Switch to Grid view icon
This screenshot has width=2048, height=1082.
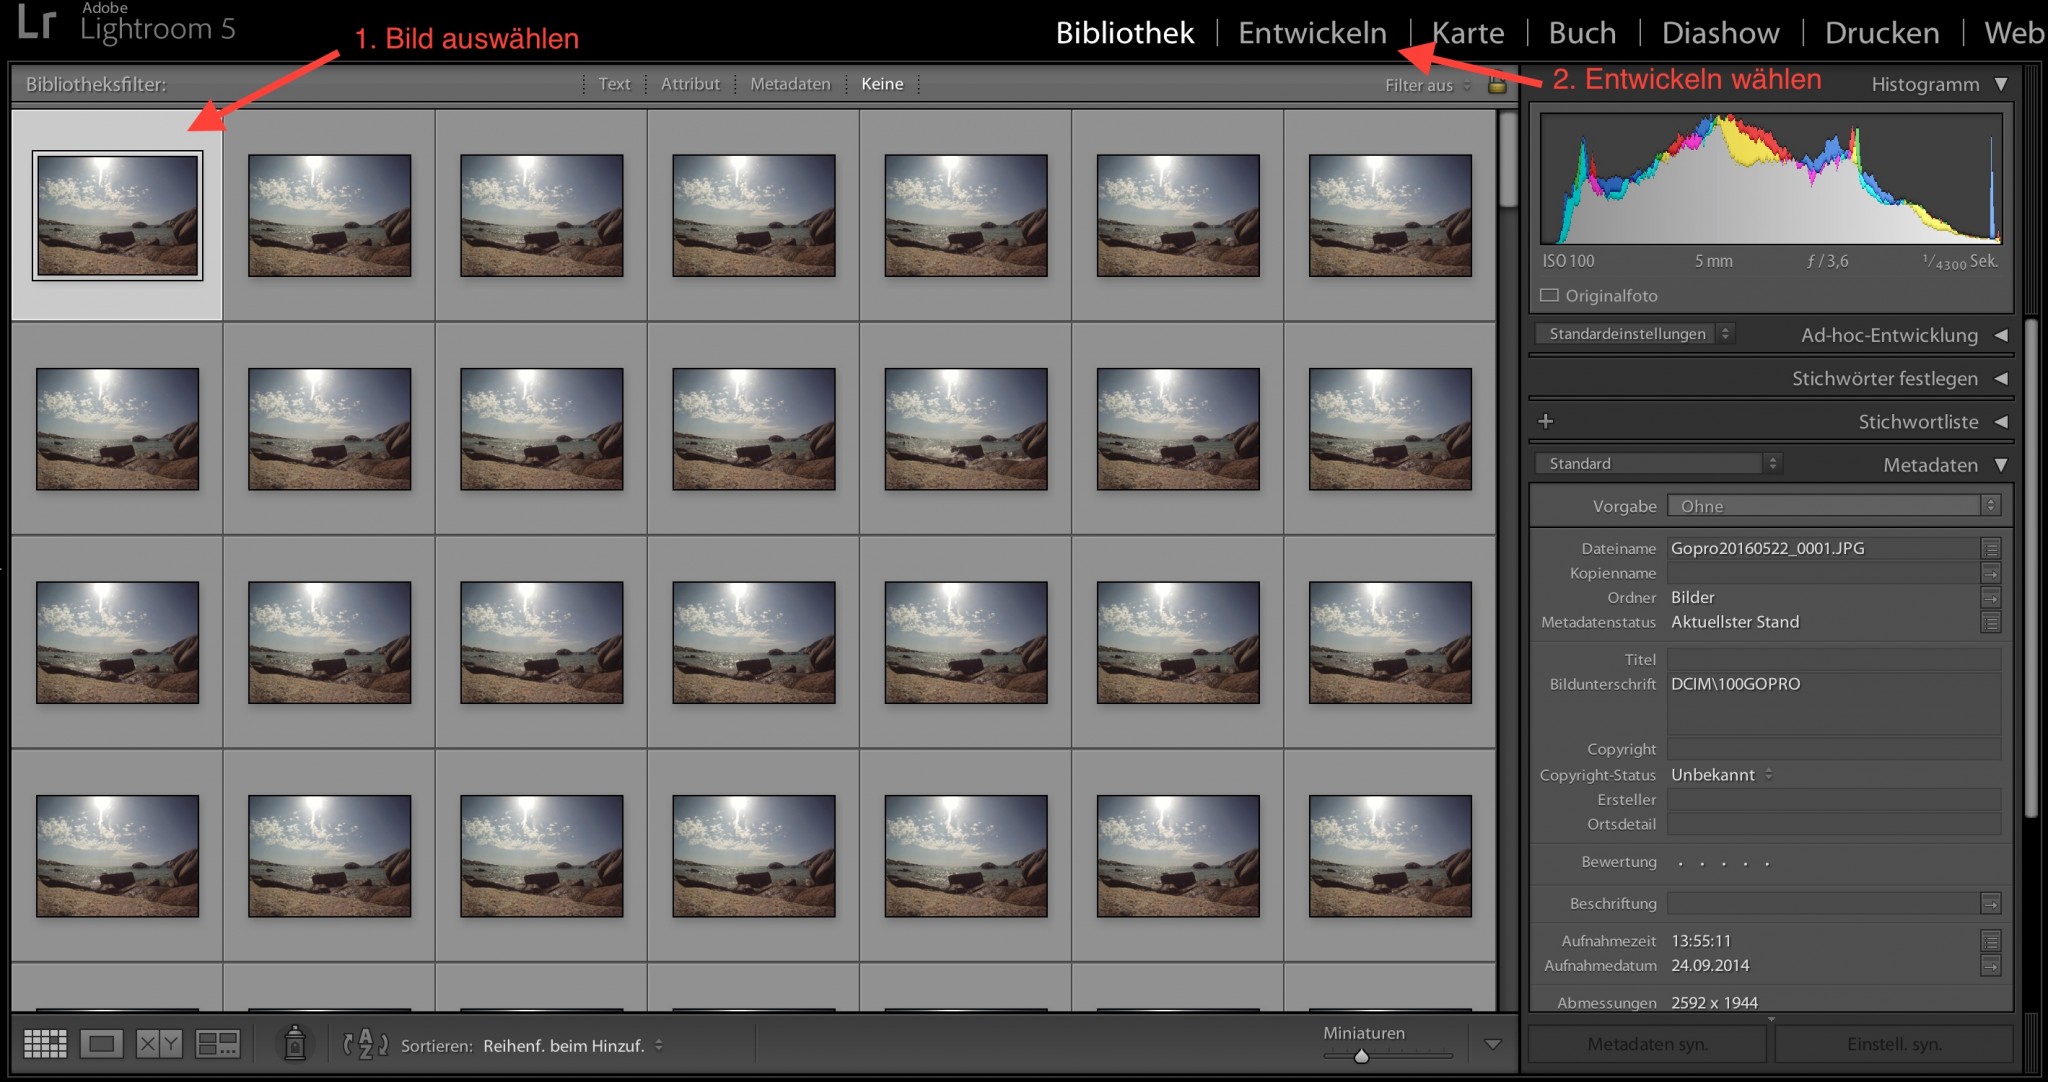point(45,1045)
